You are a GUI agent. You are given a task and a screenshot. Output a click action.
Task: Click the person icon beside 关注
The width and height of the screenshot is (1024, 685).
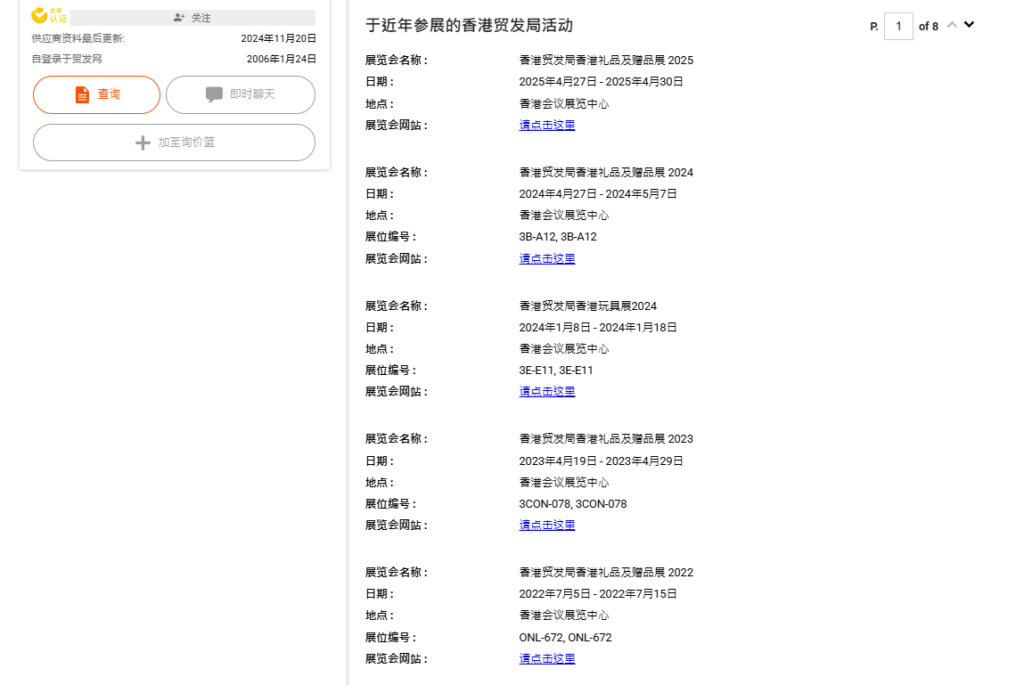coord(178,18)
